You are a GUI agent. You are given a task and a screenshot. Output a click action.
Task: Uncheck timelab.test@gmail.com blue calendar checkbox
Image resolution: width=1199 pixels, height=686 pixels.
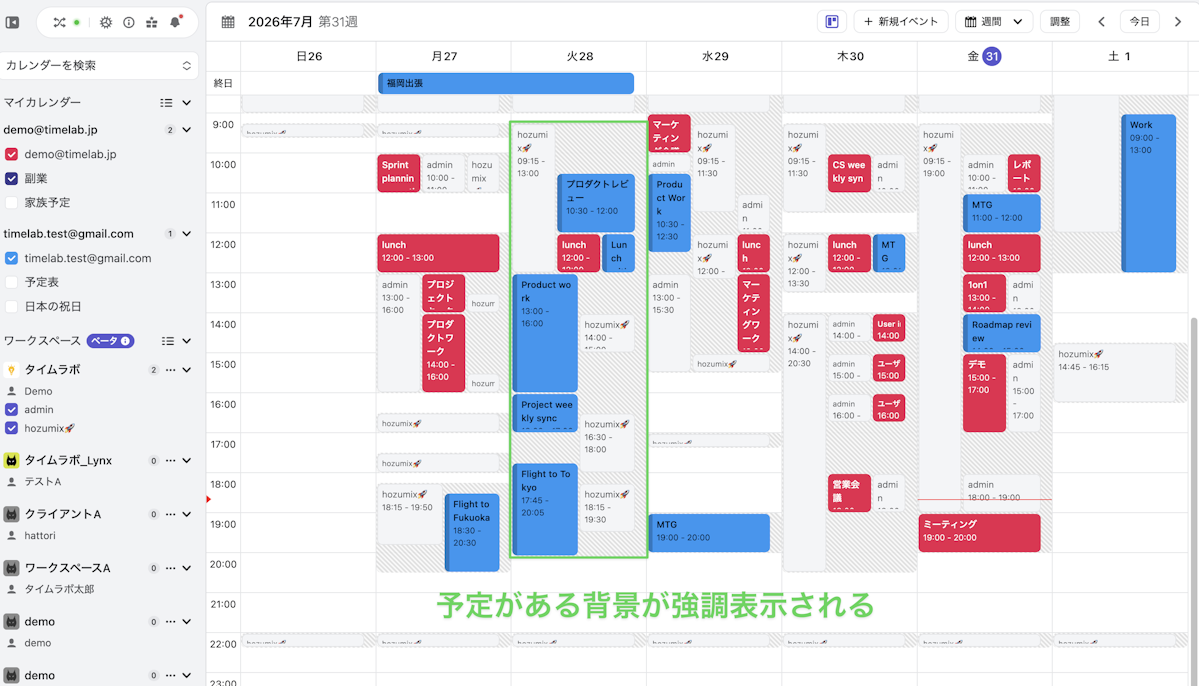11,258
